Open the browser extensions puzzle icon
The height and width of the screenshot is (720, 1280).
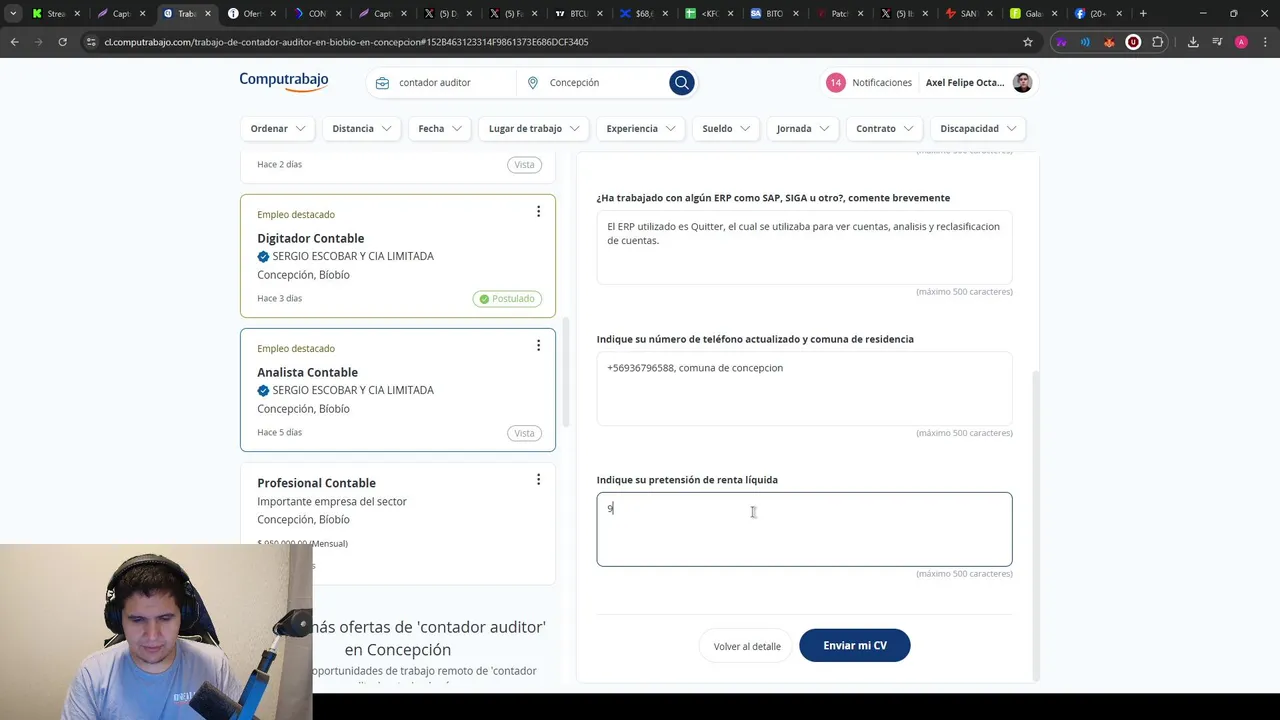click(1158, 42)
